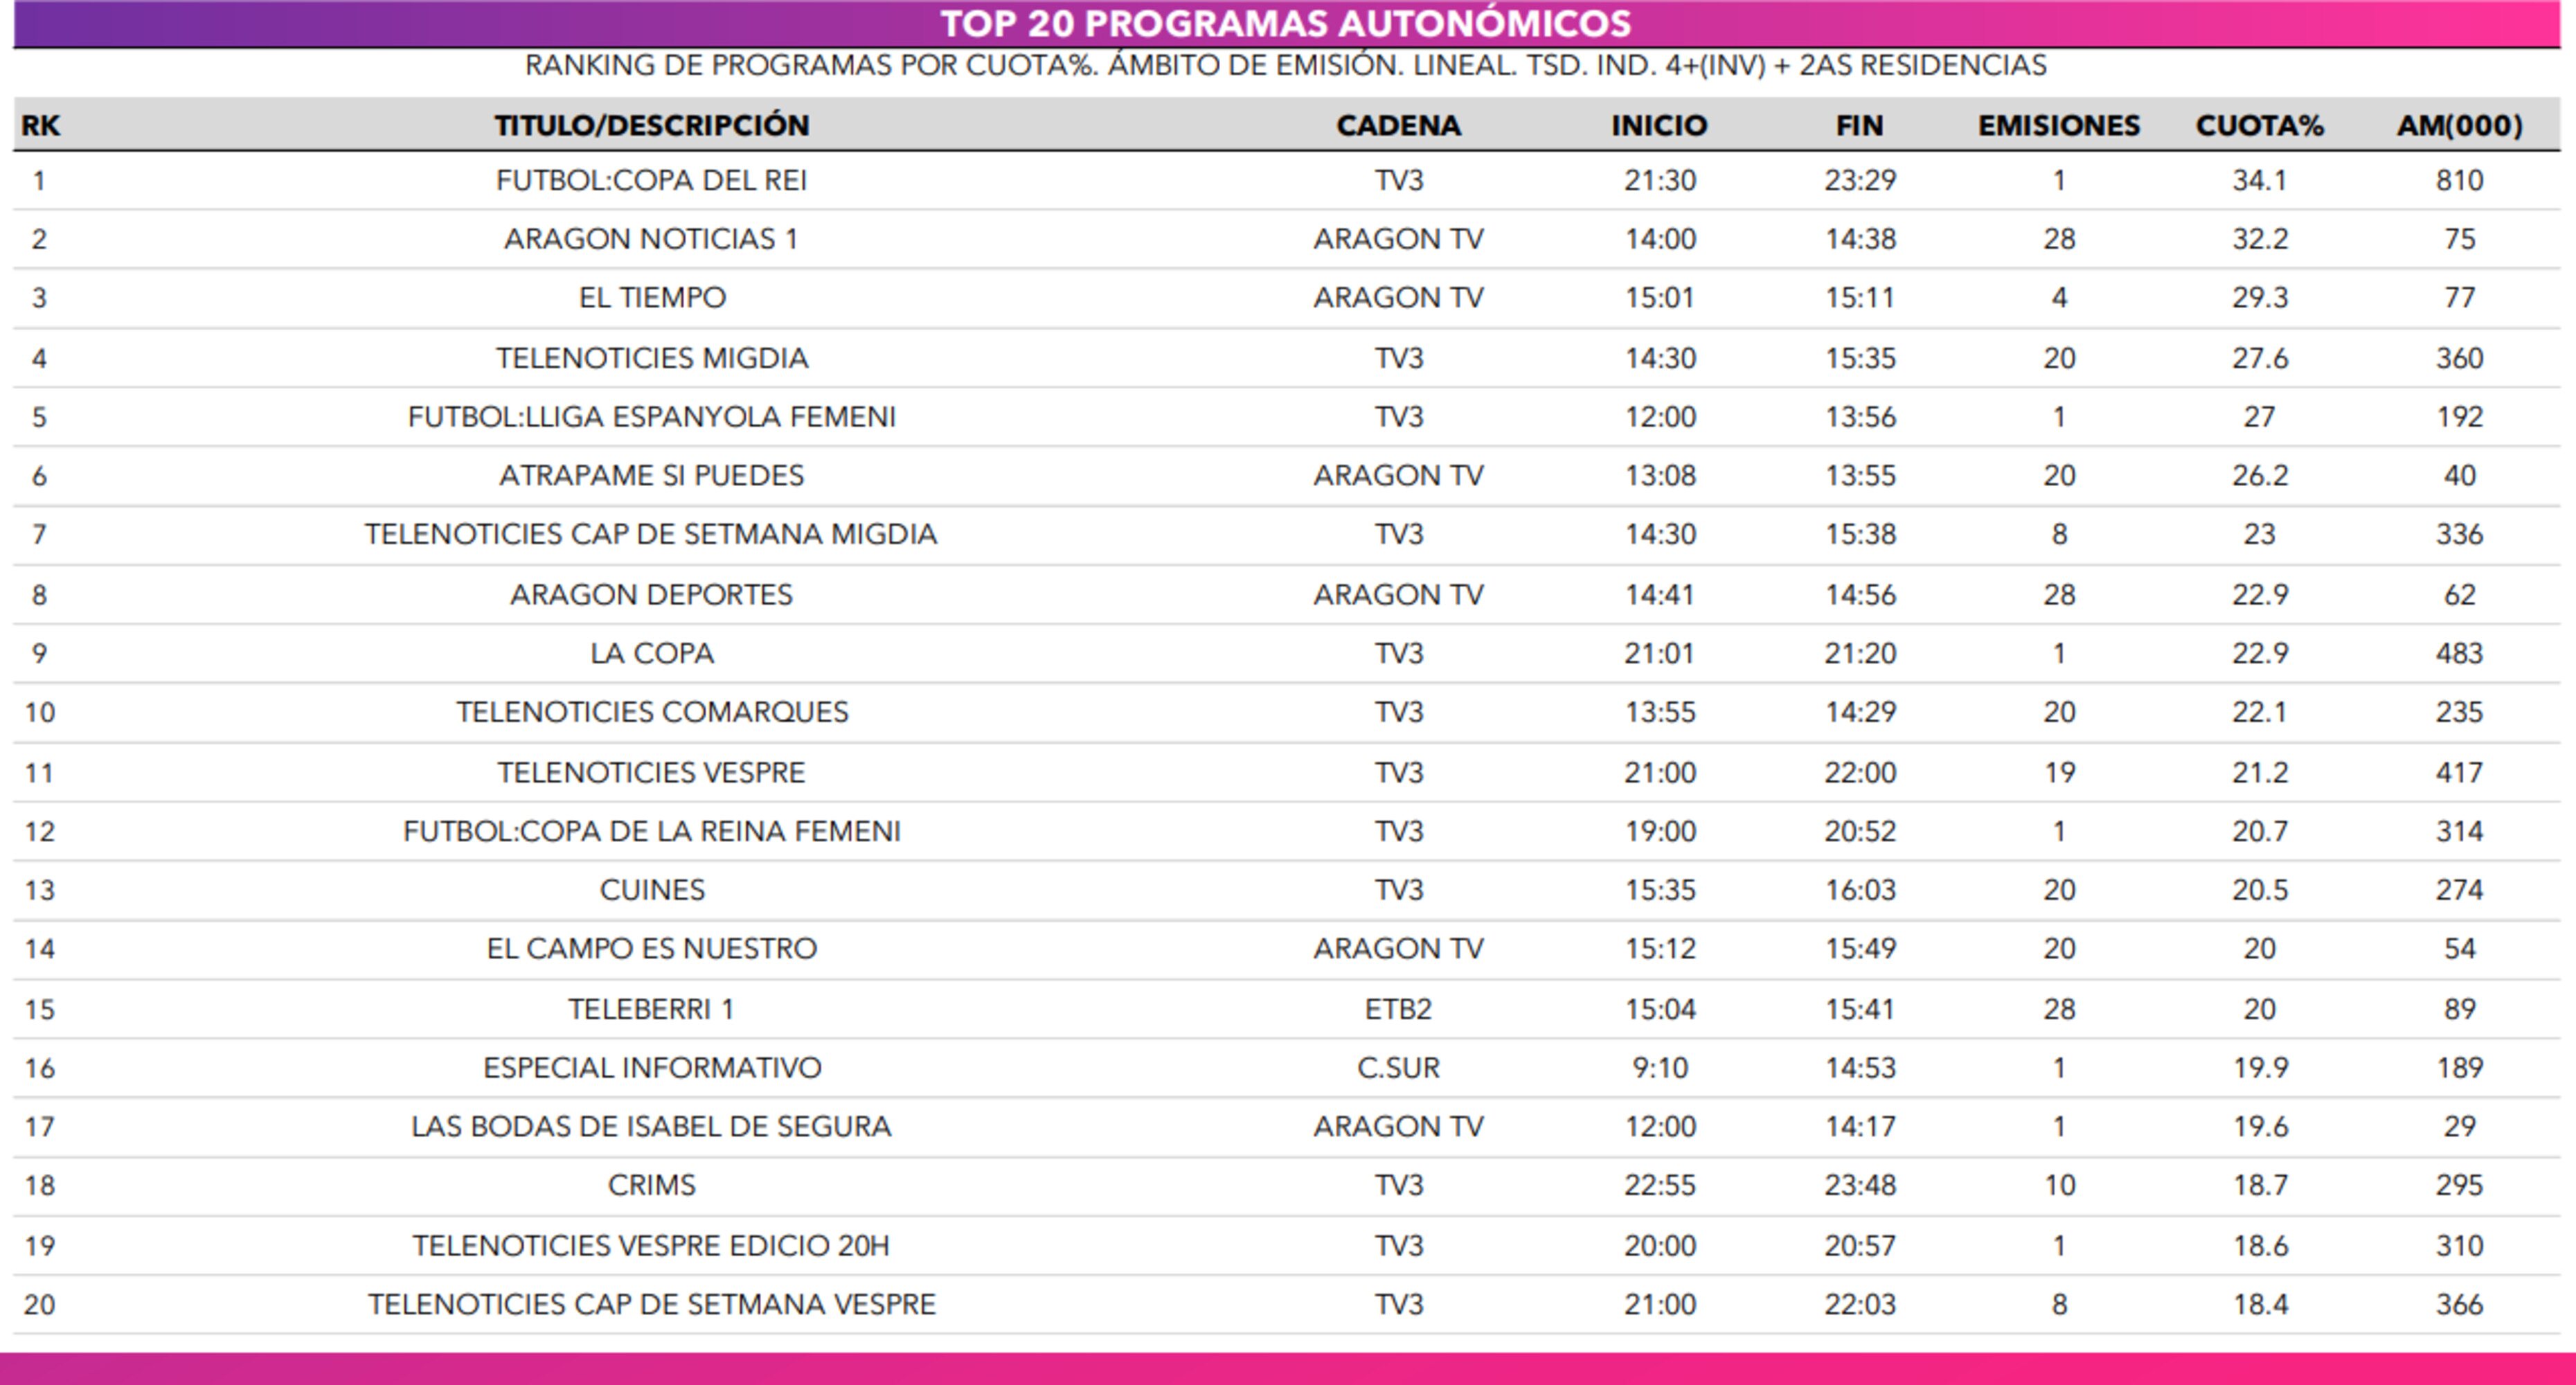Click the AM(000) column header

point(2459,125)
